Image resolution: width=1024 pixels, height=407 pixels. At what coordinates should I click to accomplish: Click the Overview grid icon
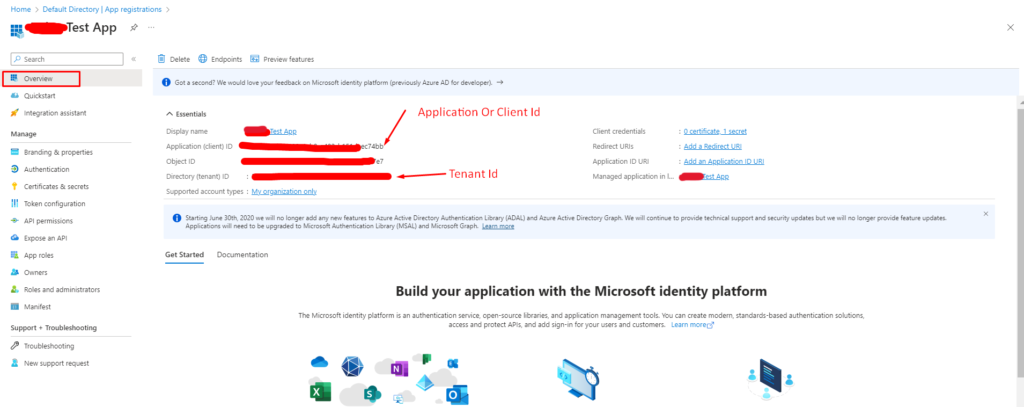14,78
